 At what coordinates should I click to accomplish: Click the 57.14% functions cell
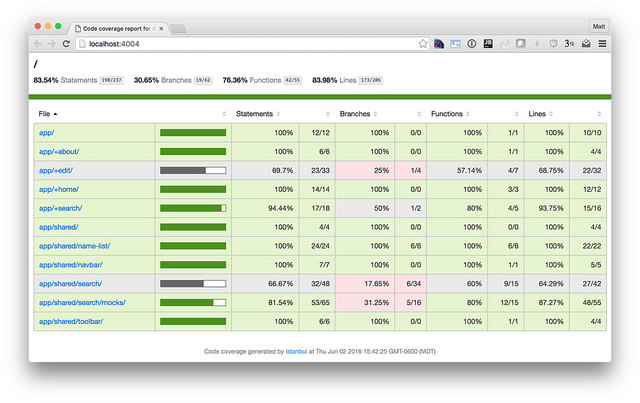click(457, 170)
